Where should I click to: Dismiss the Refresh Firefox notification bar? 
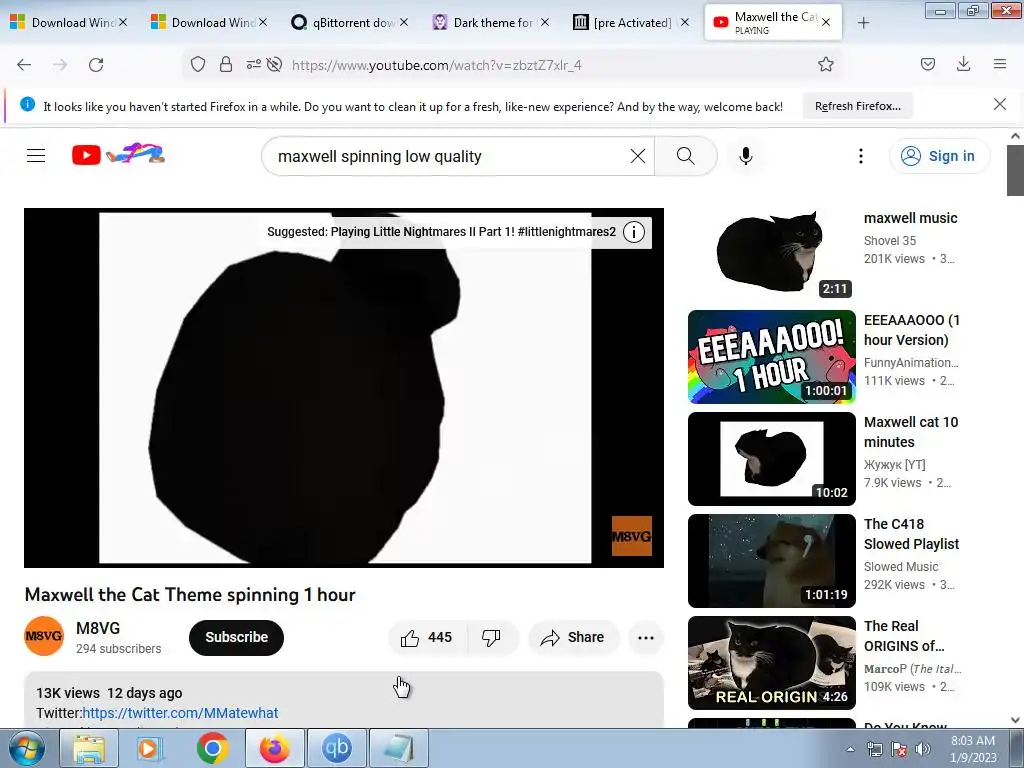pyautogui.click(x=999, y=104)
